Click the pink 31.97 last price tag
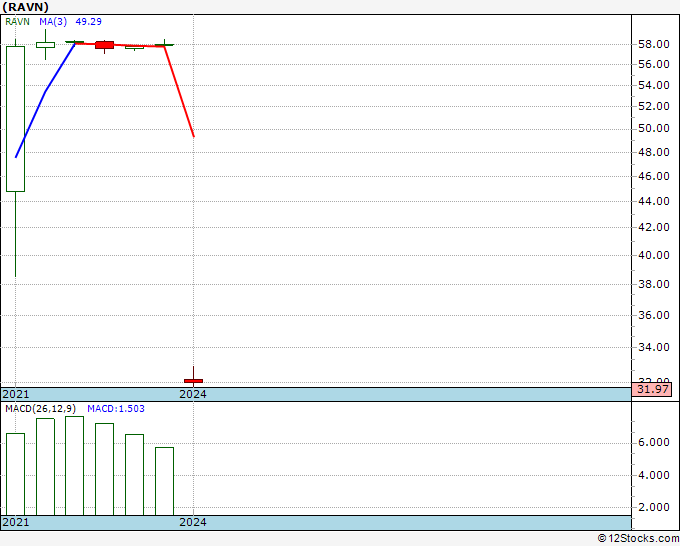The image size is (680, 546). (x=652, y=389)
